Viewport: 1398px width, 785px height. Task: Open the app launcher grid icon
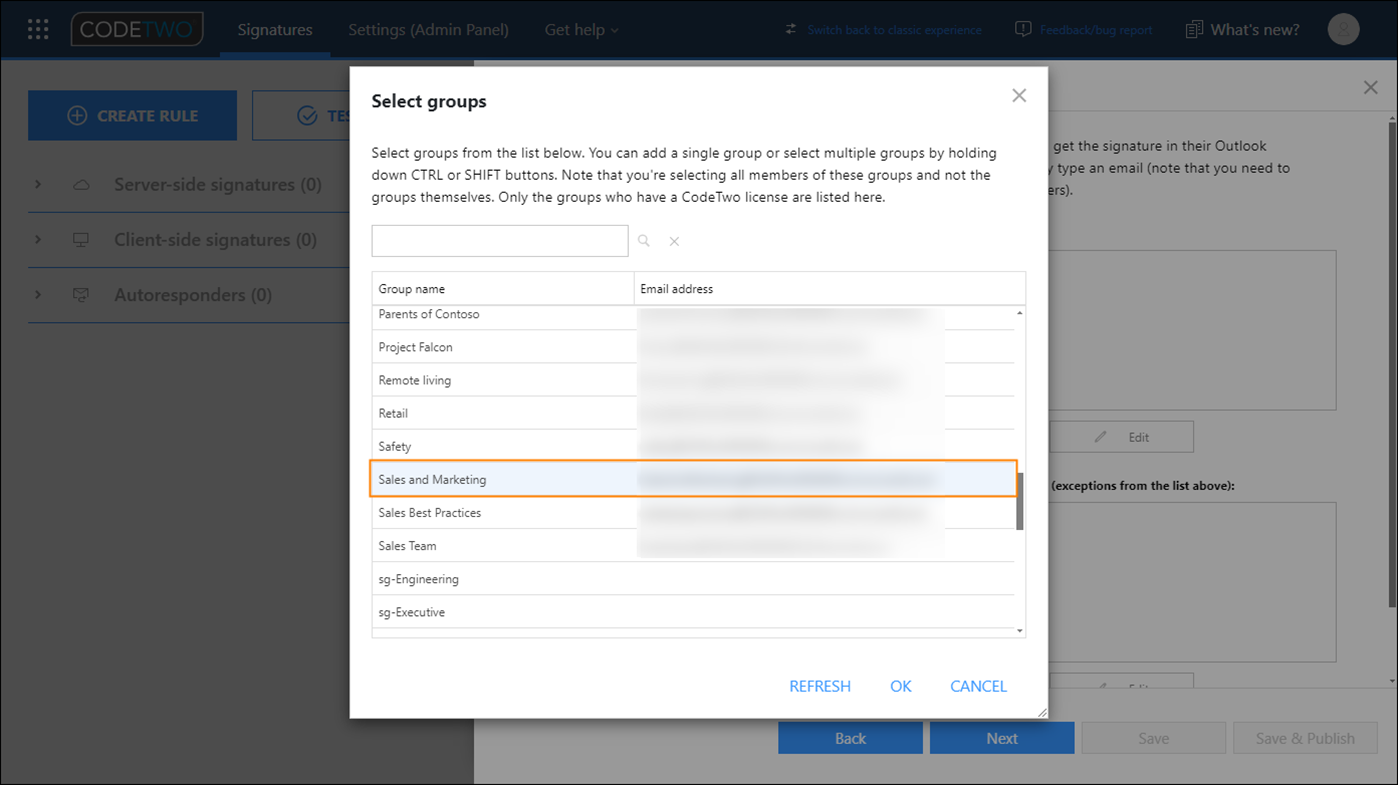38,28
